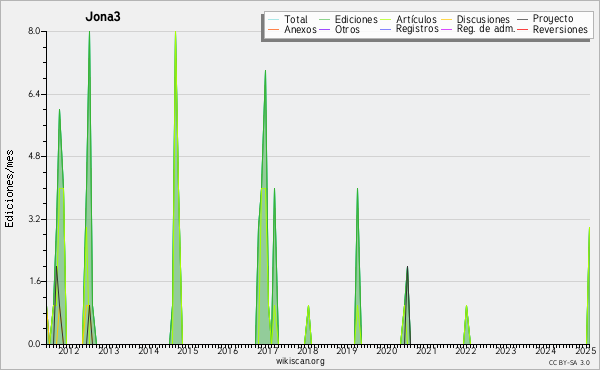
Task: Click the CC BY-SA 3.0 license text
Action: click(569, 362)
